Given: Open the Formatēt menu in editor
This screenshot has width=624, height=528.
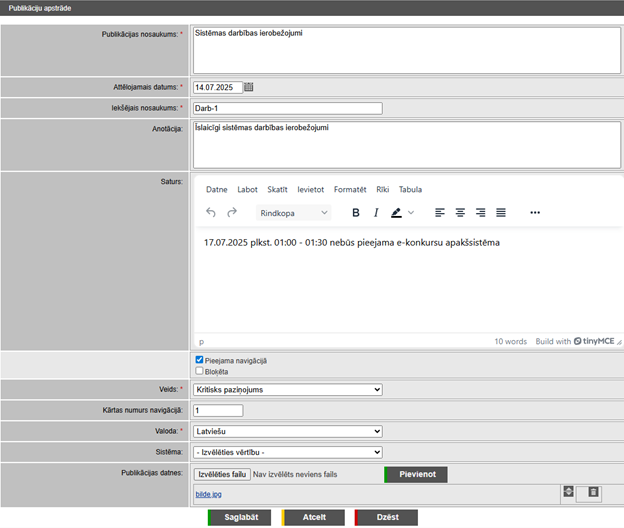Looking at the screenshot, I should 350,189.
